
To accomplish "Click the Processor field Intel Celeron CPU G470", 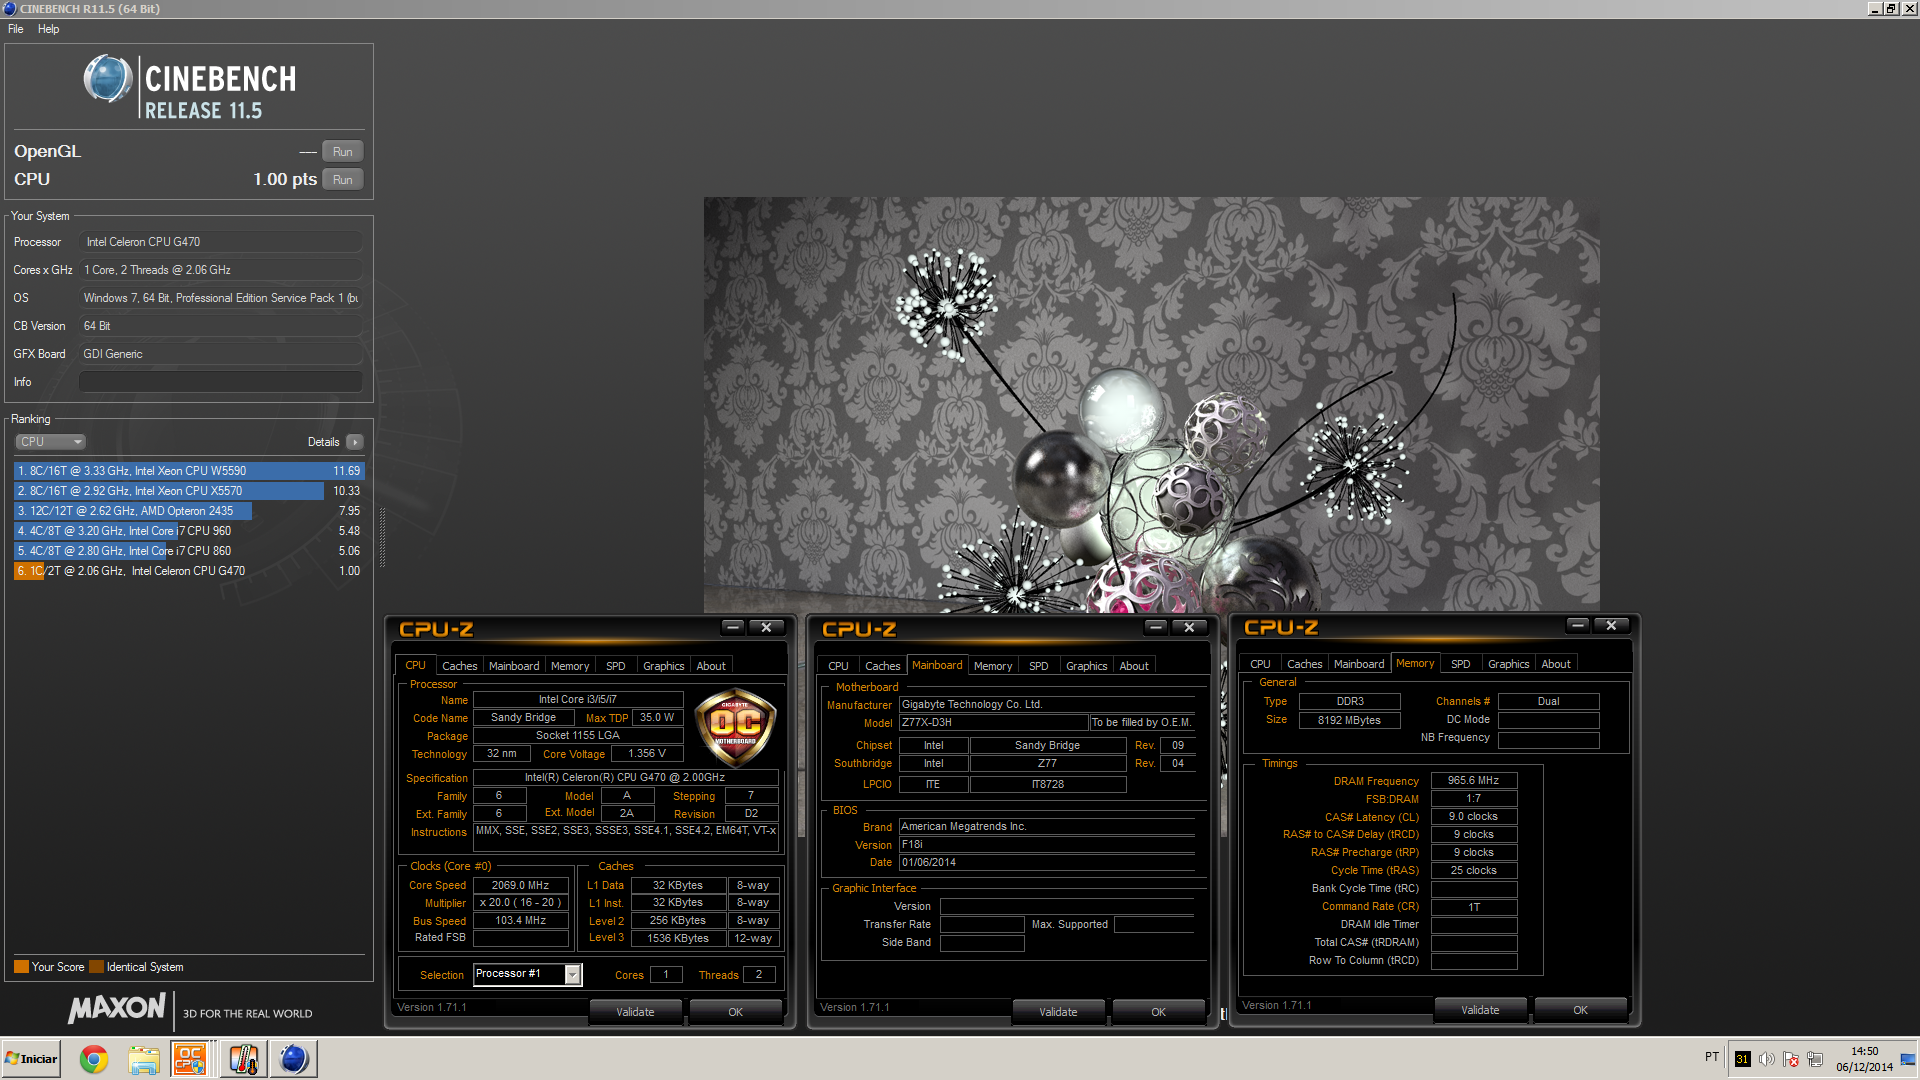I will pyautogui.click(x=221, y=242).
